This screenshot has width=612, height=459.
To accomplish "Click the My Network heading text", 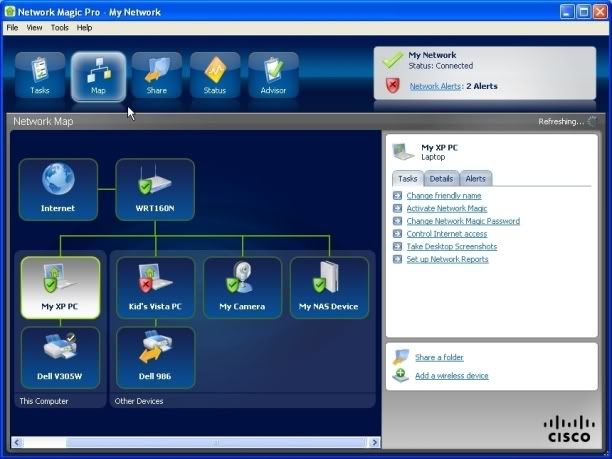I will click(x=432, y=55).
